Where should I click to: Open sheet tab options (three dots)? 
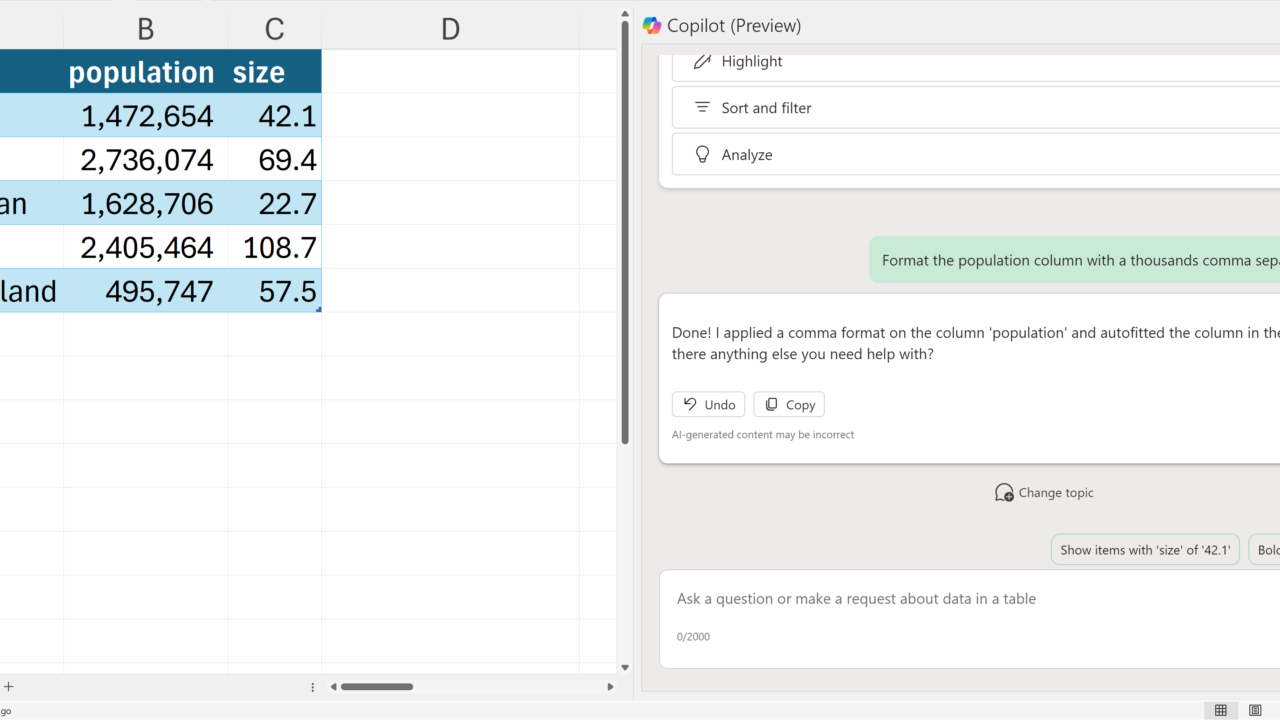click(x=313, y=687)
